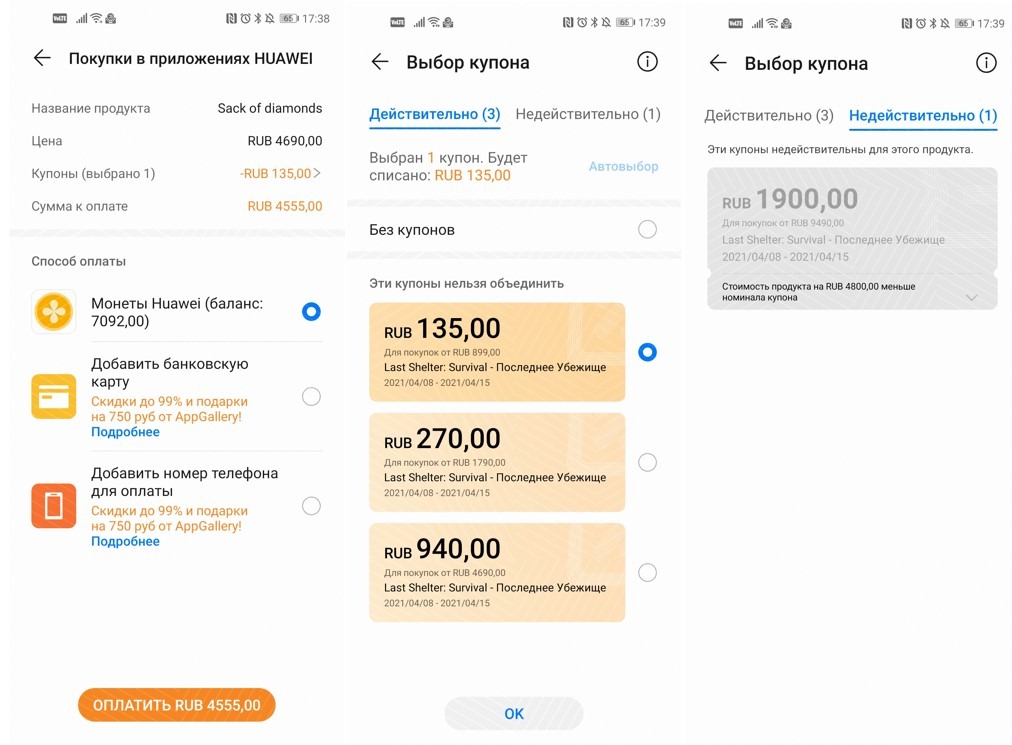This screenshot has height=745, width=1012.
Task: Open the 'Недействительно (1)' tab
Action: click(588, 114)
